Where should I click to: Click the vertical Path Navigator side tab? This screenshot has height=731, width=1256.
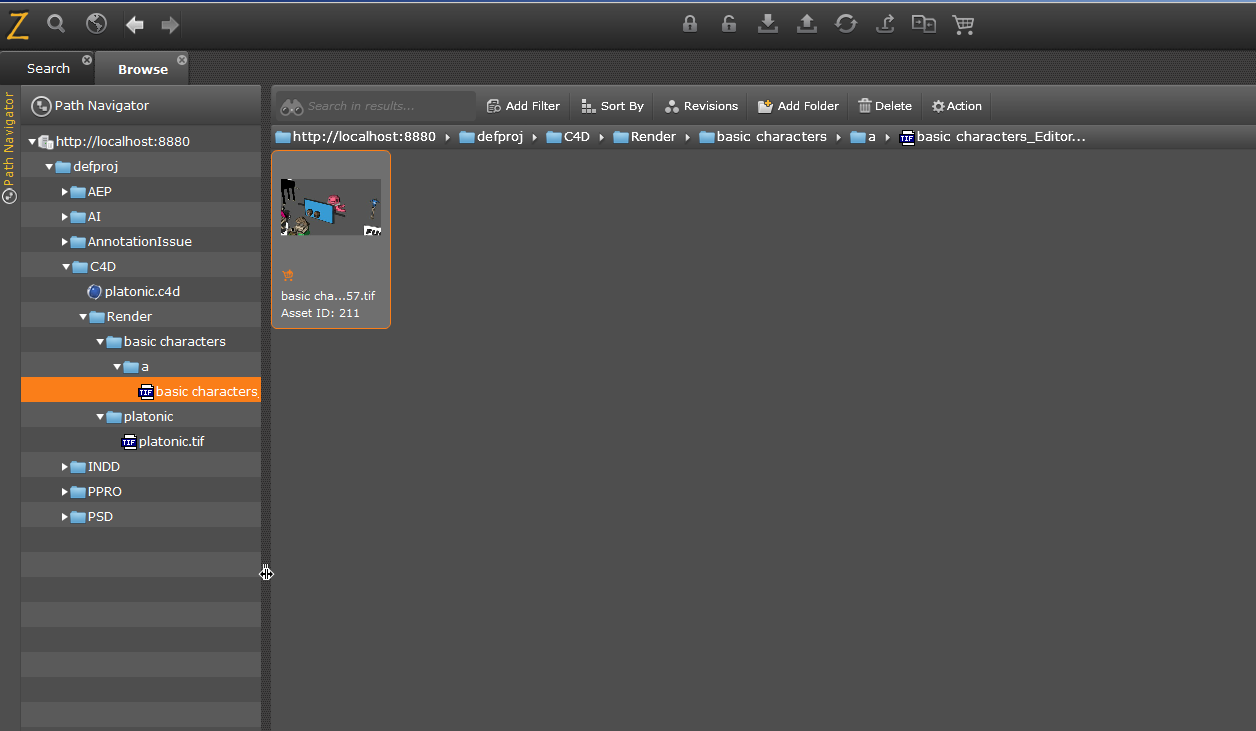click(x=10, y=146)
